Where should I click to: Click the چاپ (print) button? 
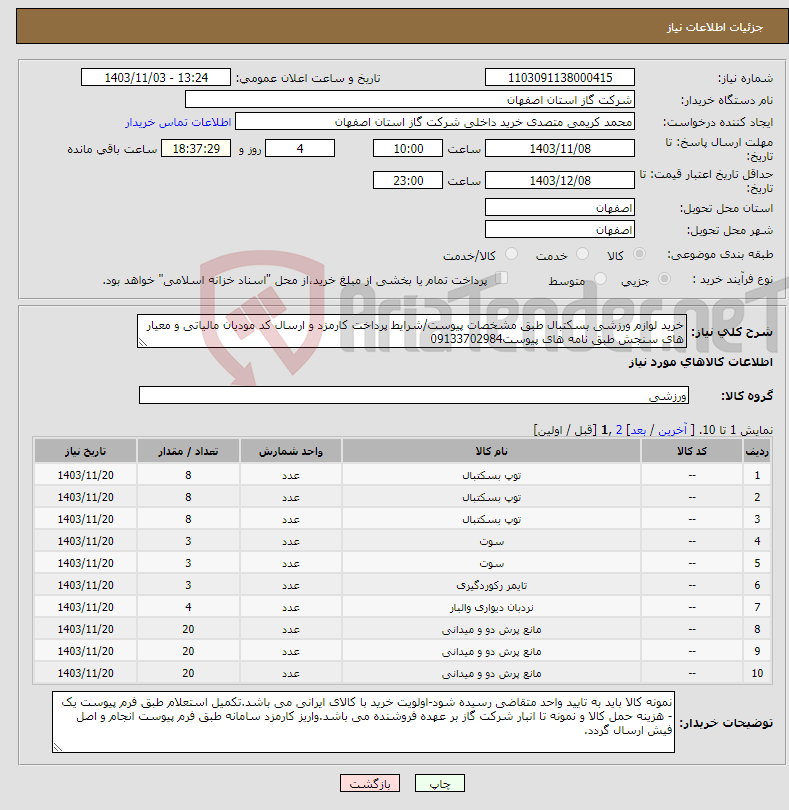(439, 783)
